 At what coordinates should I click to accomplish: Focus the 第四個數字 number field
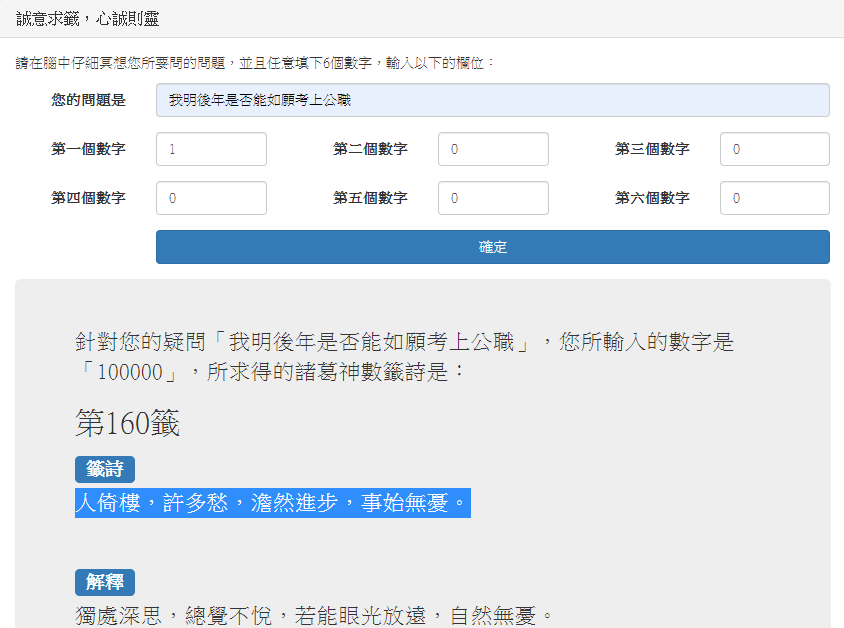tap(211, 198)
